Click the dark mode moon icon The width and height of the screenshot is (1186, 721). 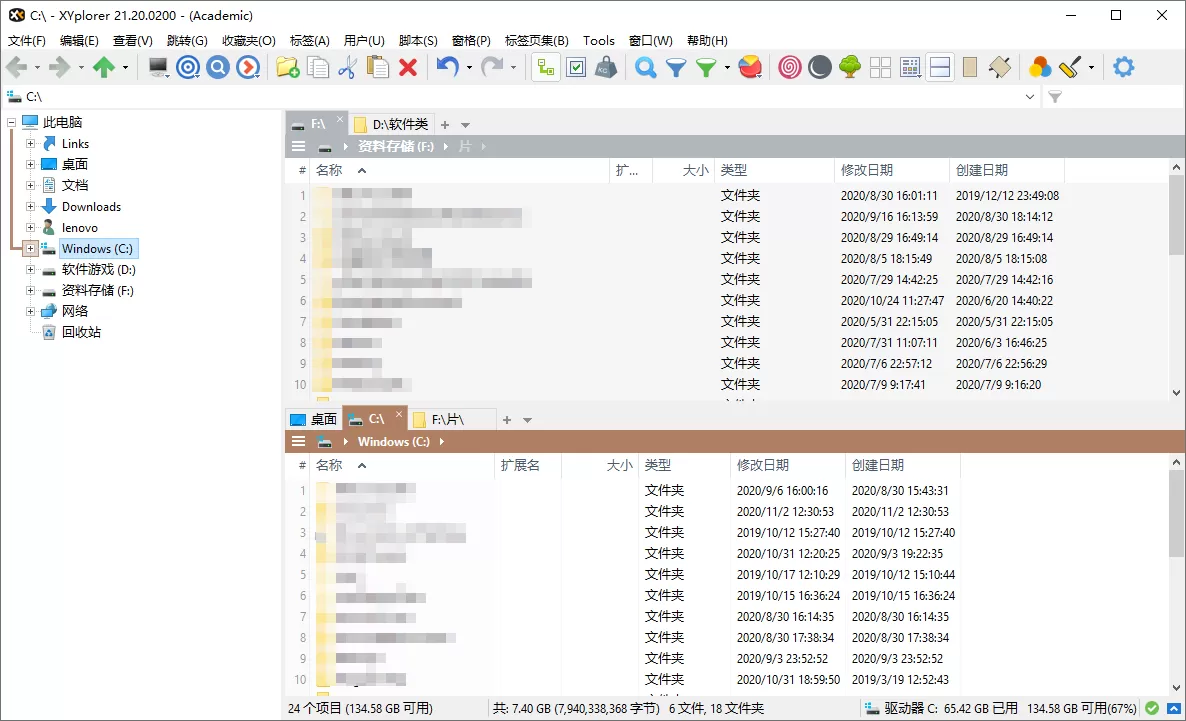click(x=820, y=67)
